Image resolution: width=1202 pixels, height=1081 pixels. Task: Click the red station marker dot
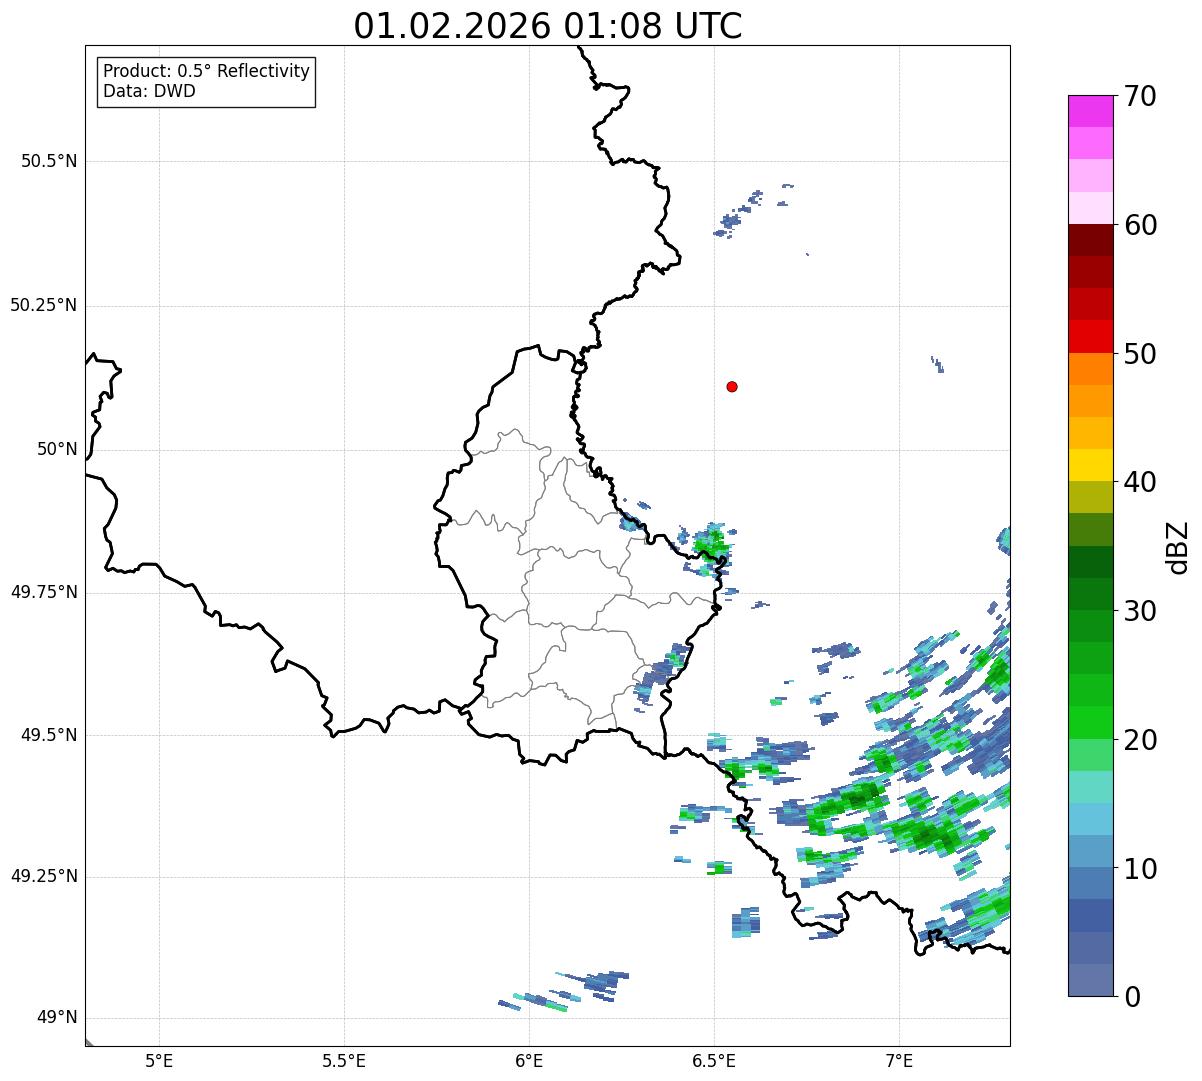[732, 386]
